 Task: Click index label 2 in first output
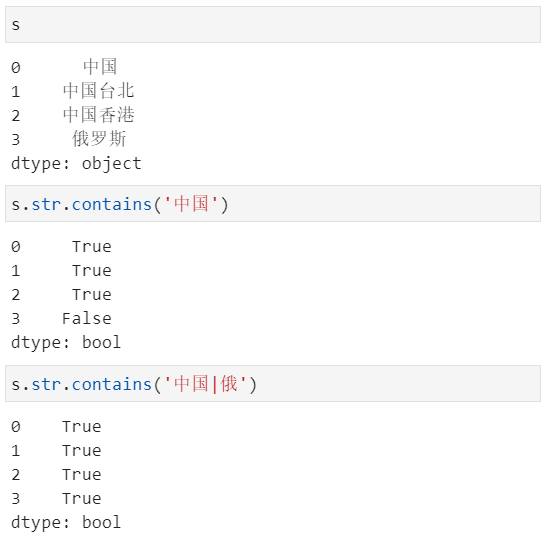pos(16,115)
